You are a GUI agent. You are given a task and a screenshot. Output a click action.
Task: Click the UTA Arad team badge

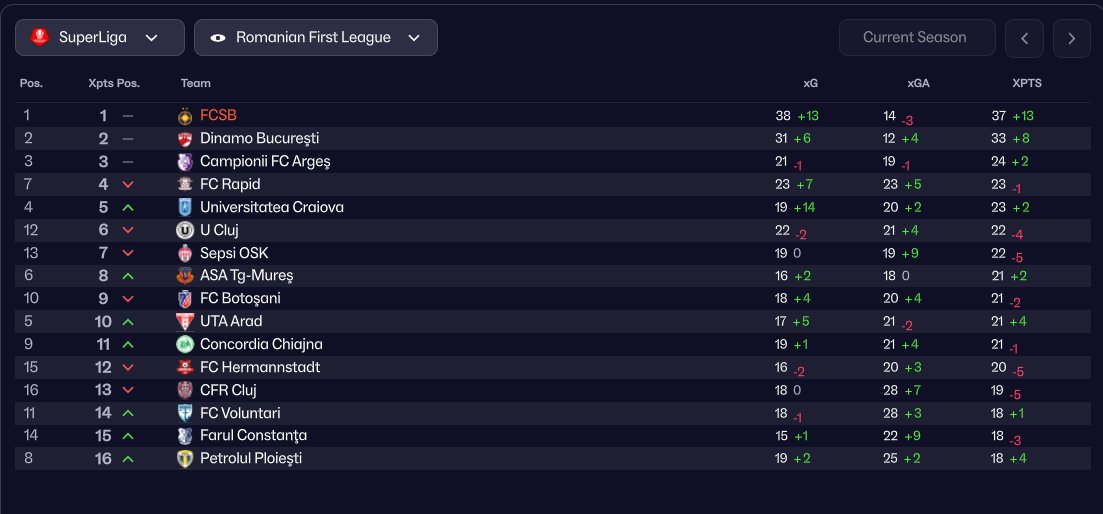tap(184, 322)
